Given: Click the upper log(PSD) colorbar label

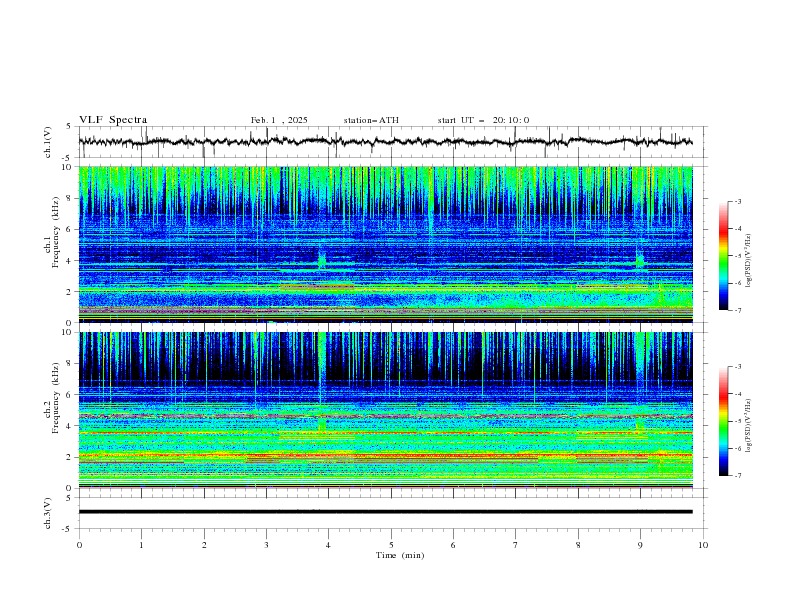Looking at the screenshot, I should click(748, 261).
